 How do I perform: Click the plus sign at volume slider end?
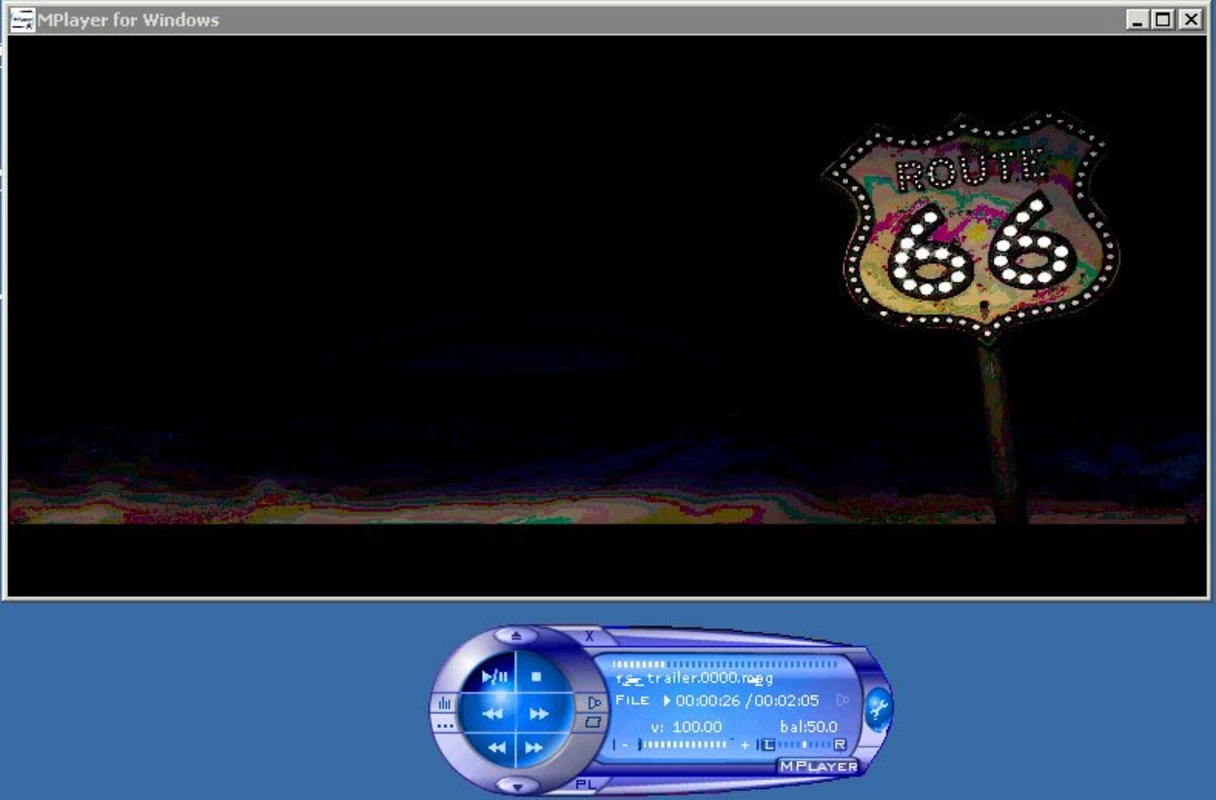point(745,745)
